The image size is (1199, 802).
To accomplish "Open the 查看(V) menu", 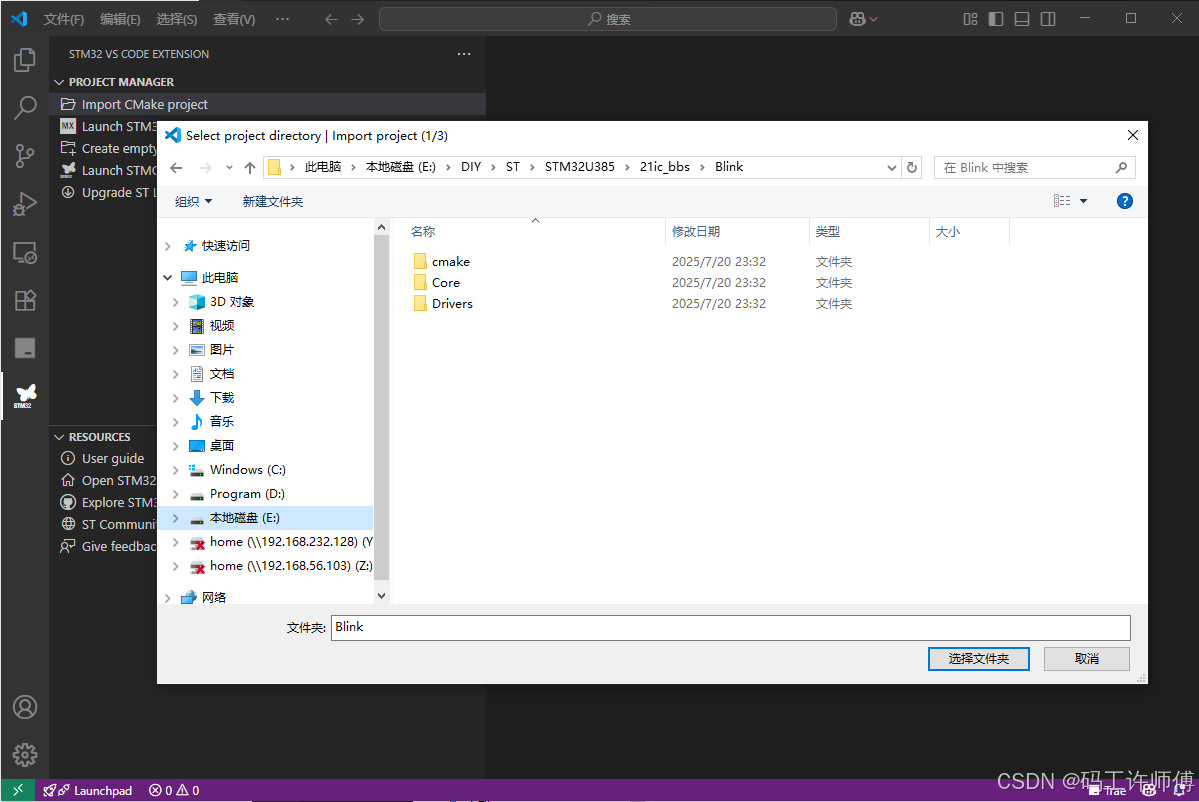I will tap(234, 19).
